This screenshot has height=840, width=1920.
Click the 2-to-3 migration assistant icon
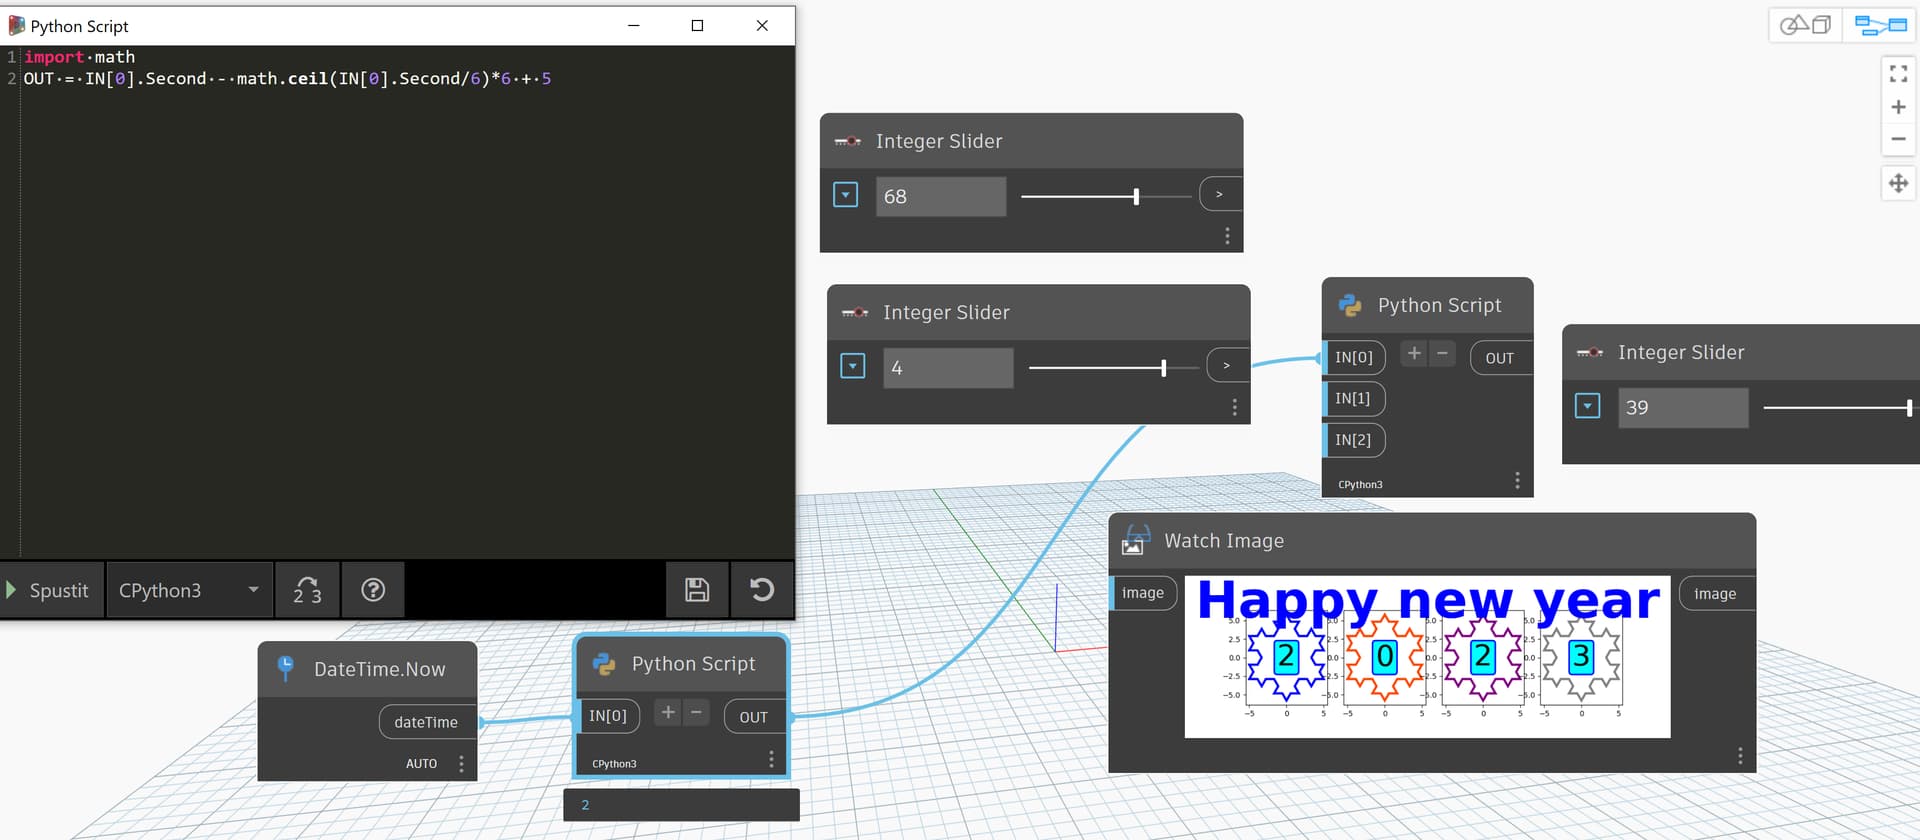tap(307, 590)
